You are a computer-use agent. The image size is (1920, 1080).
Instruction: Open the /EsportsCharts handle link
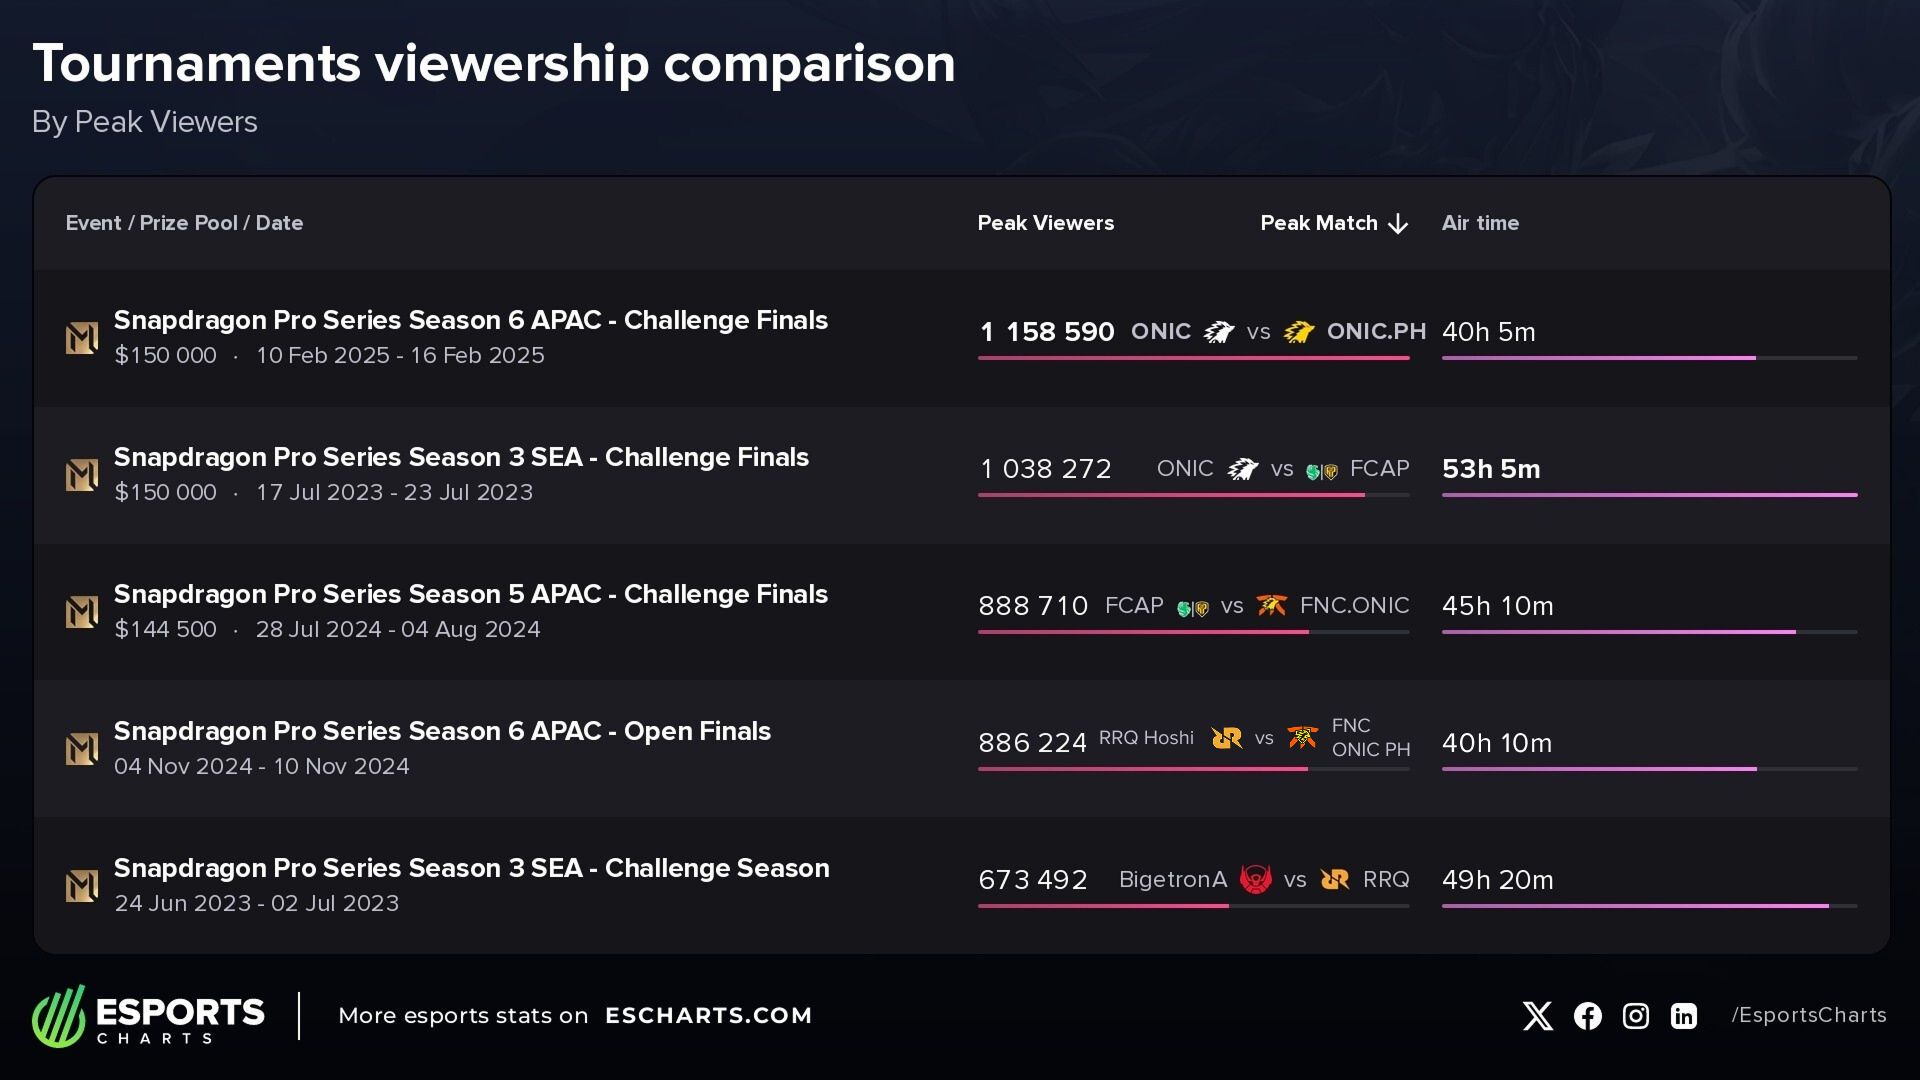point(1808,1016)
